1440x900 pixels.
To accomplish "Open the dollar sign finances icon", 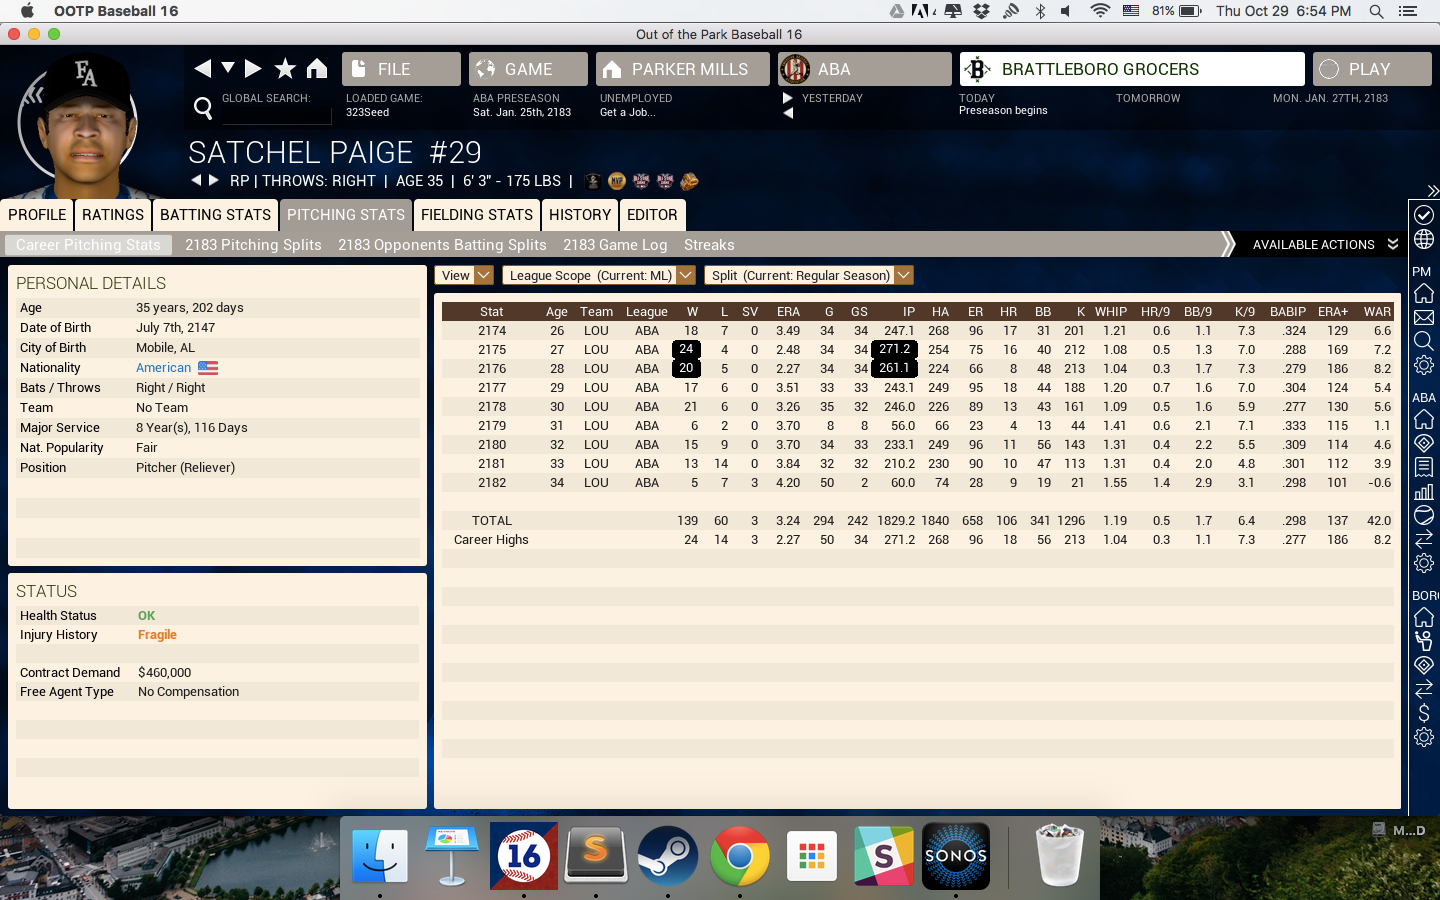I will point(1424,713).
